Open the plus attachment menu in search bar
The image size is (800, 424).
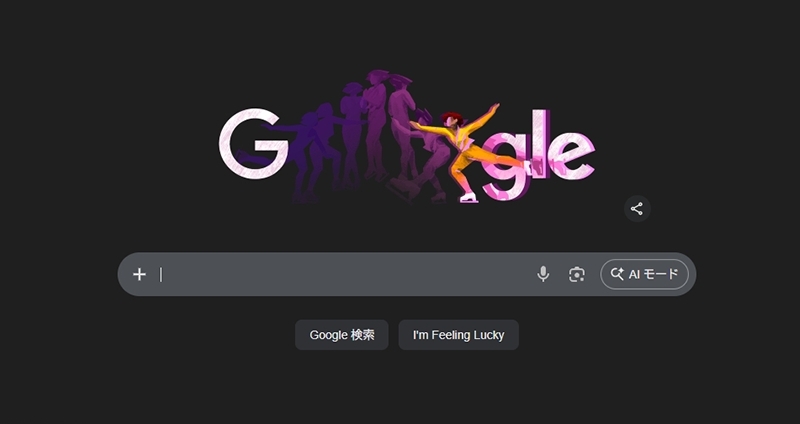pos(139,275)
